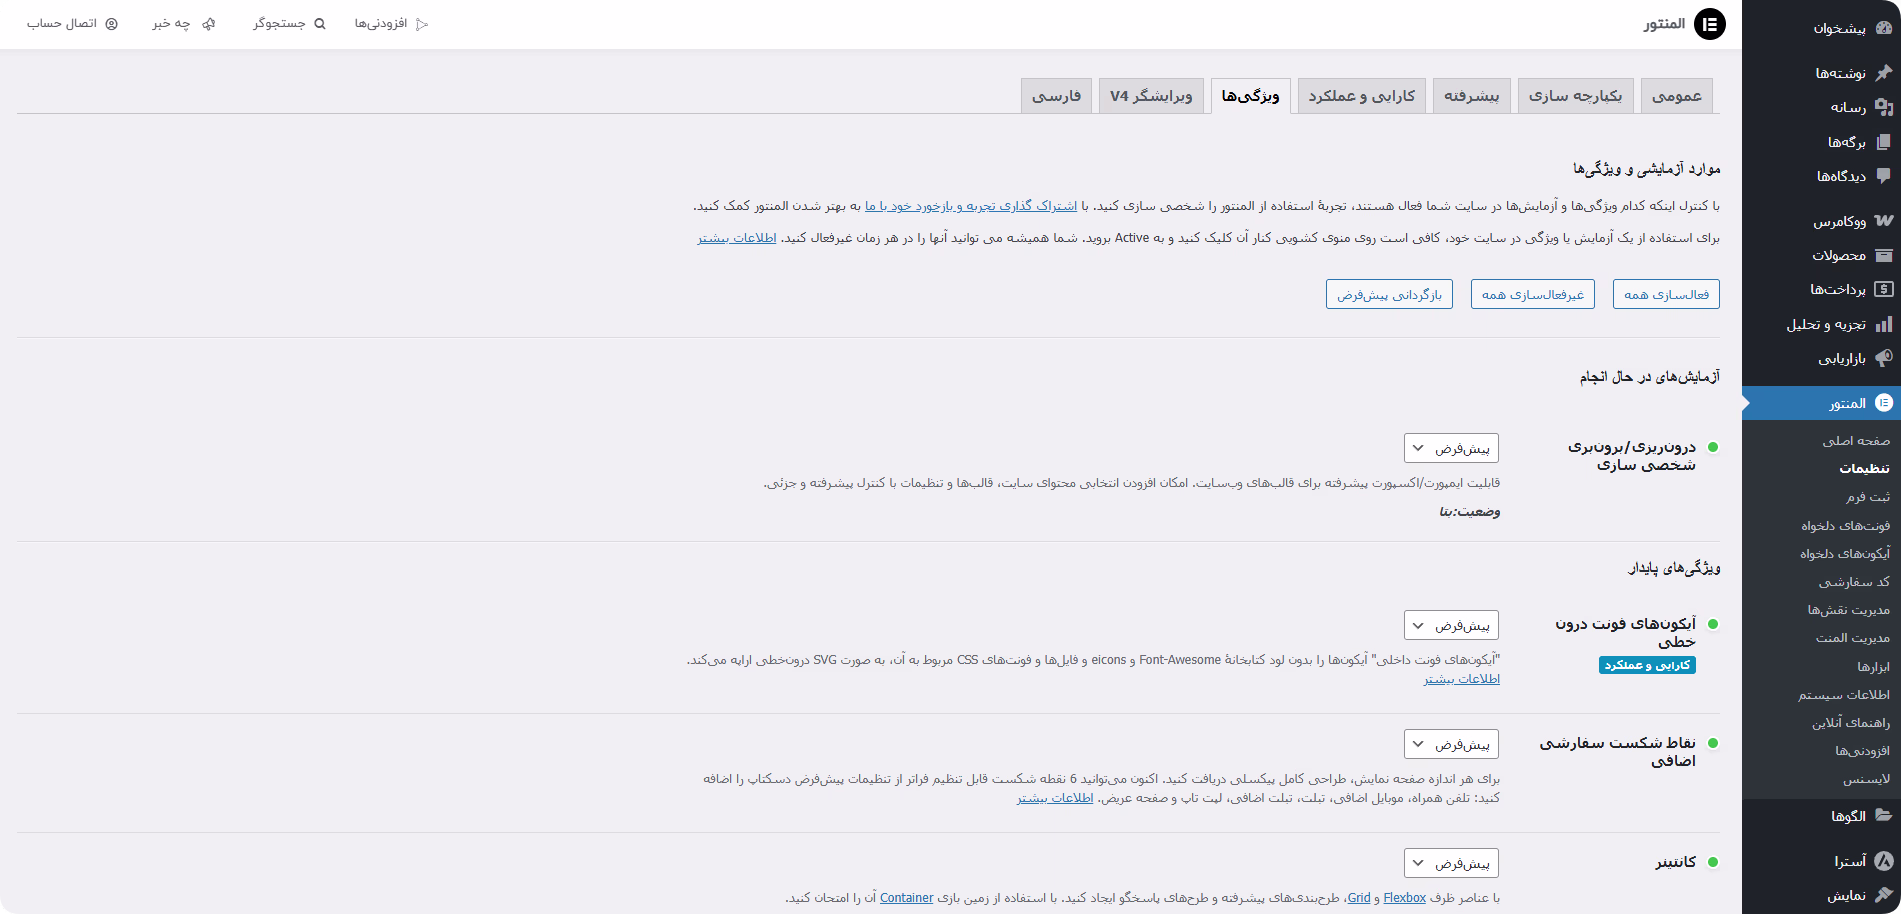
Task: Switch to the ویرایشگر V4 tab
Action: (1151, 96)
